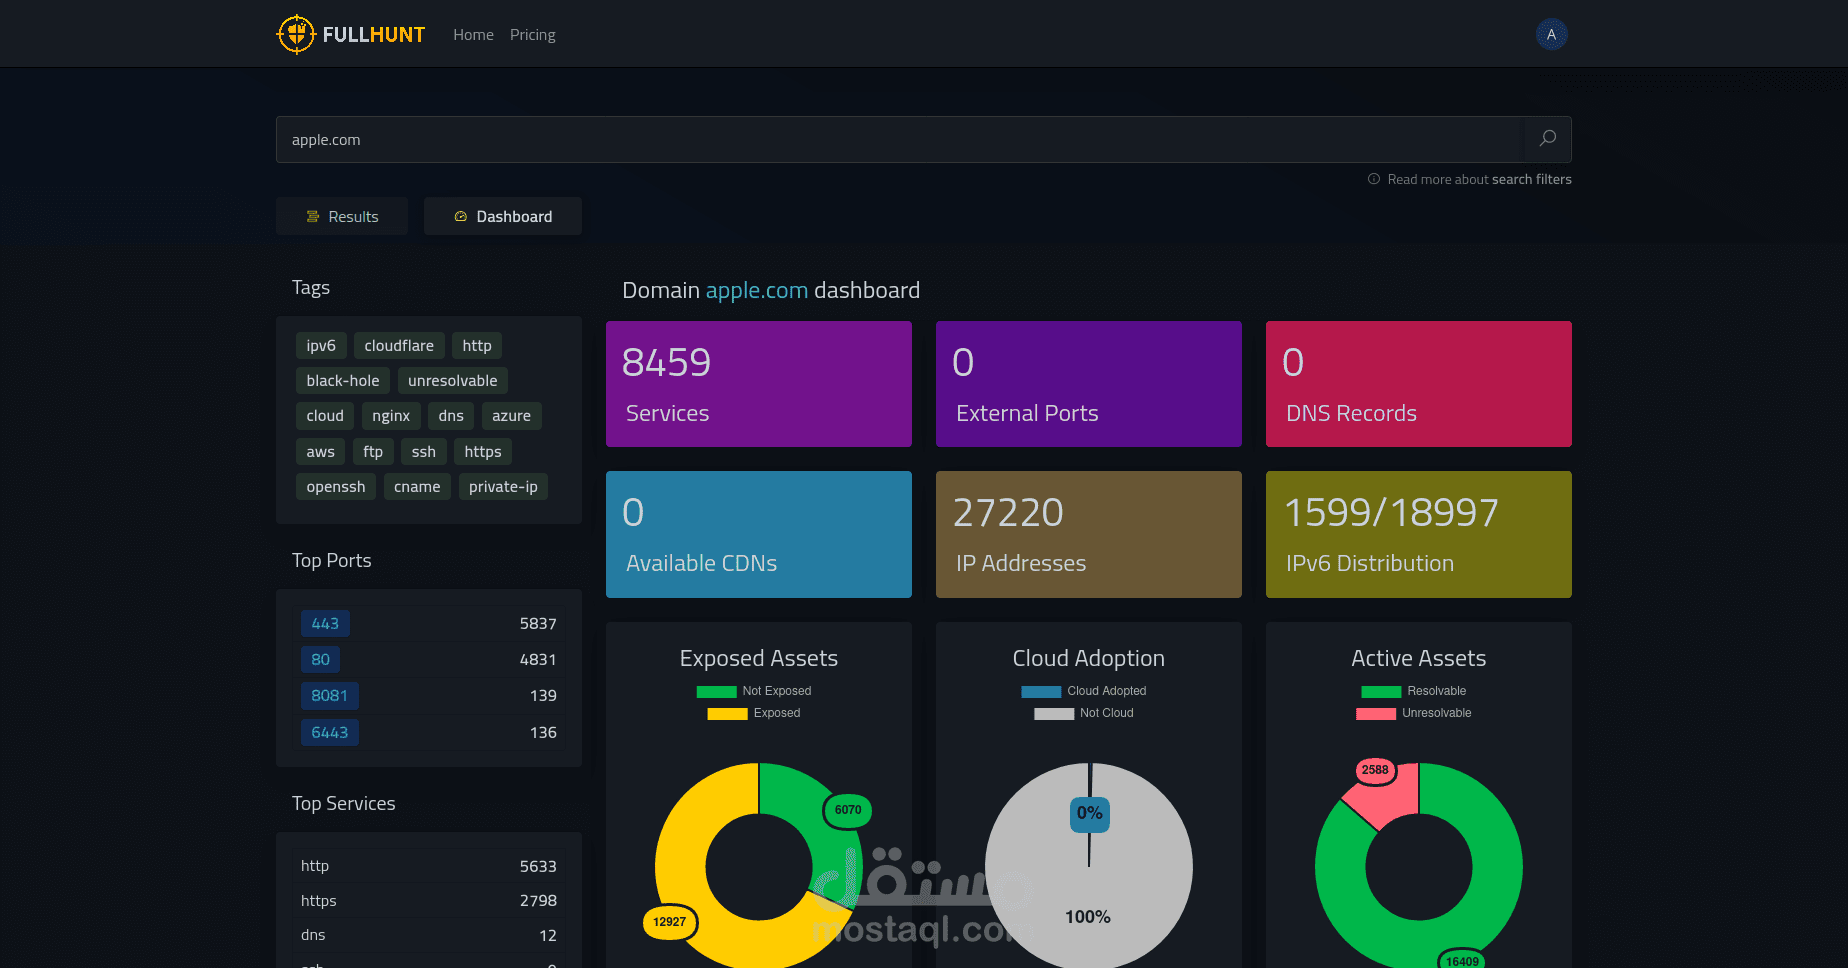
Task: Click the search magnifier icon
Action: point(1547,139)
